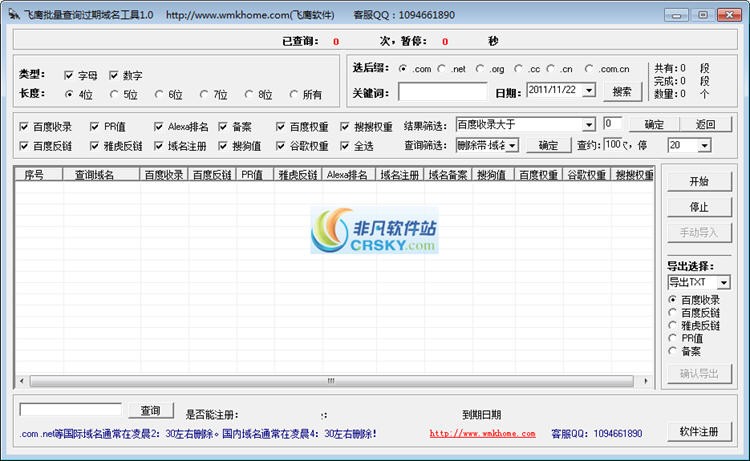Viewport: 750px width, 461px height.
Task: Select the 所有 length option
Action: coord(294,95)
